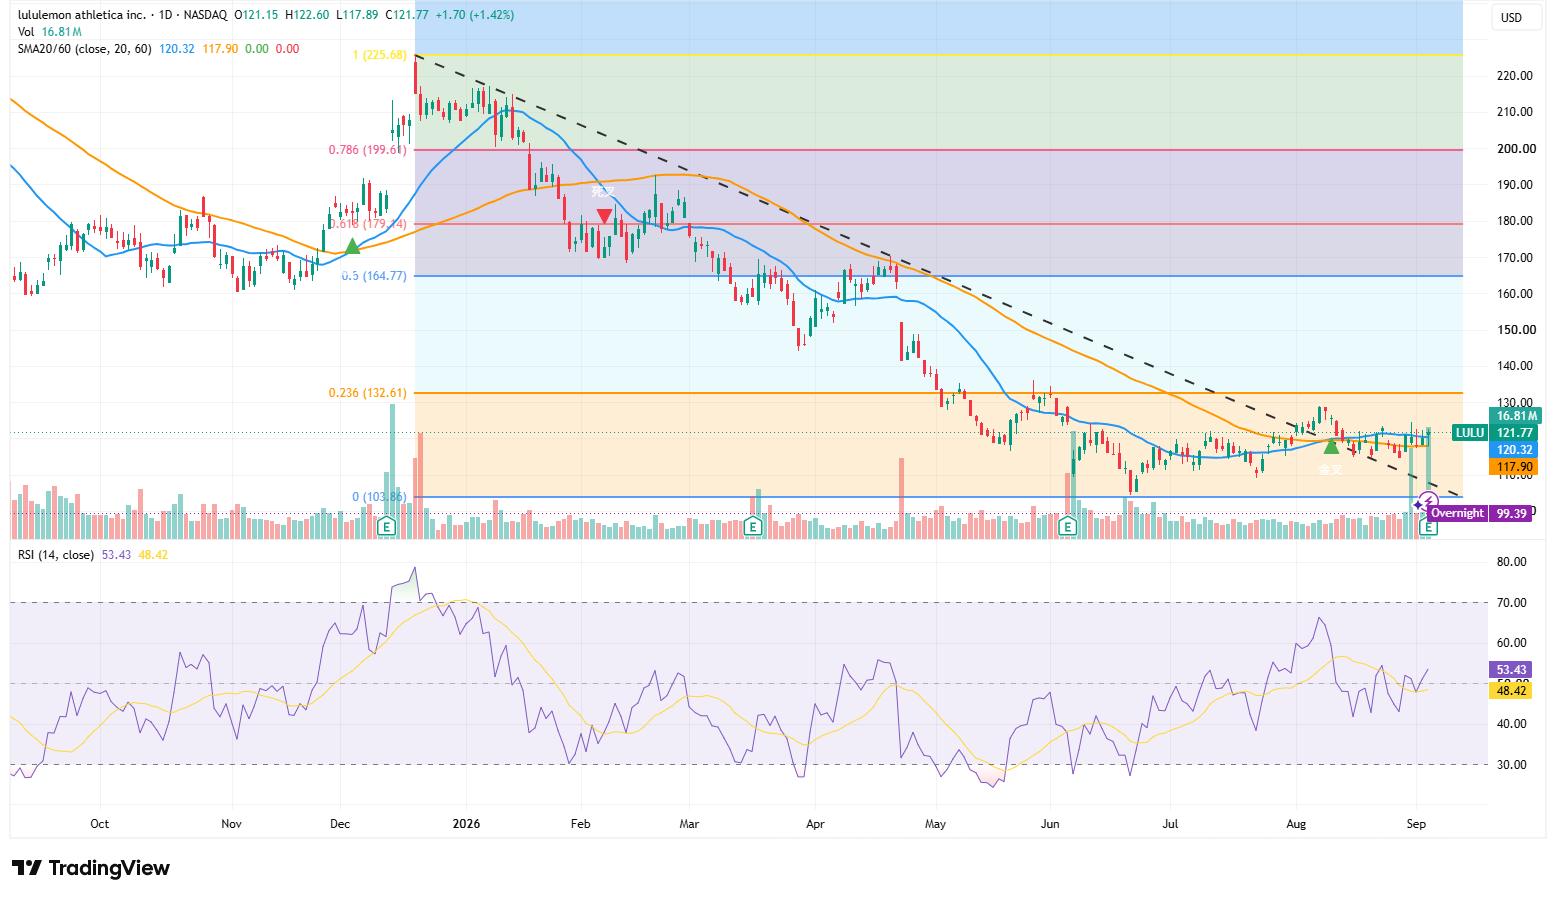
Task: Click the earnings marker under September
Action: pyautogui.click(x=1430, y=526)
